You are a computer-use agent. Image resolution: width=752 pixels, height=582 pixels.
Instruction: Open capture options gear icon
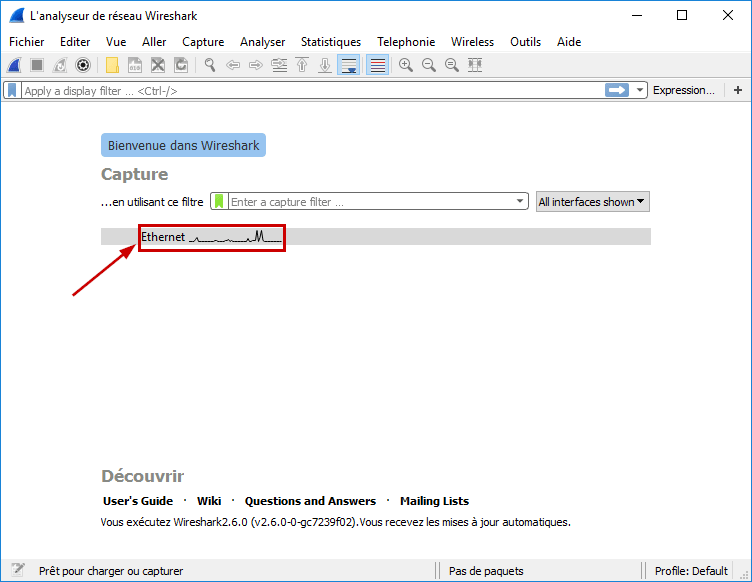(83, 65)
